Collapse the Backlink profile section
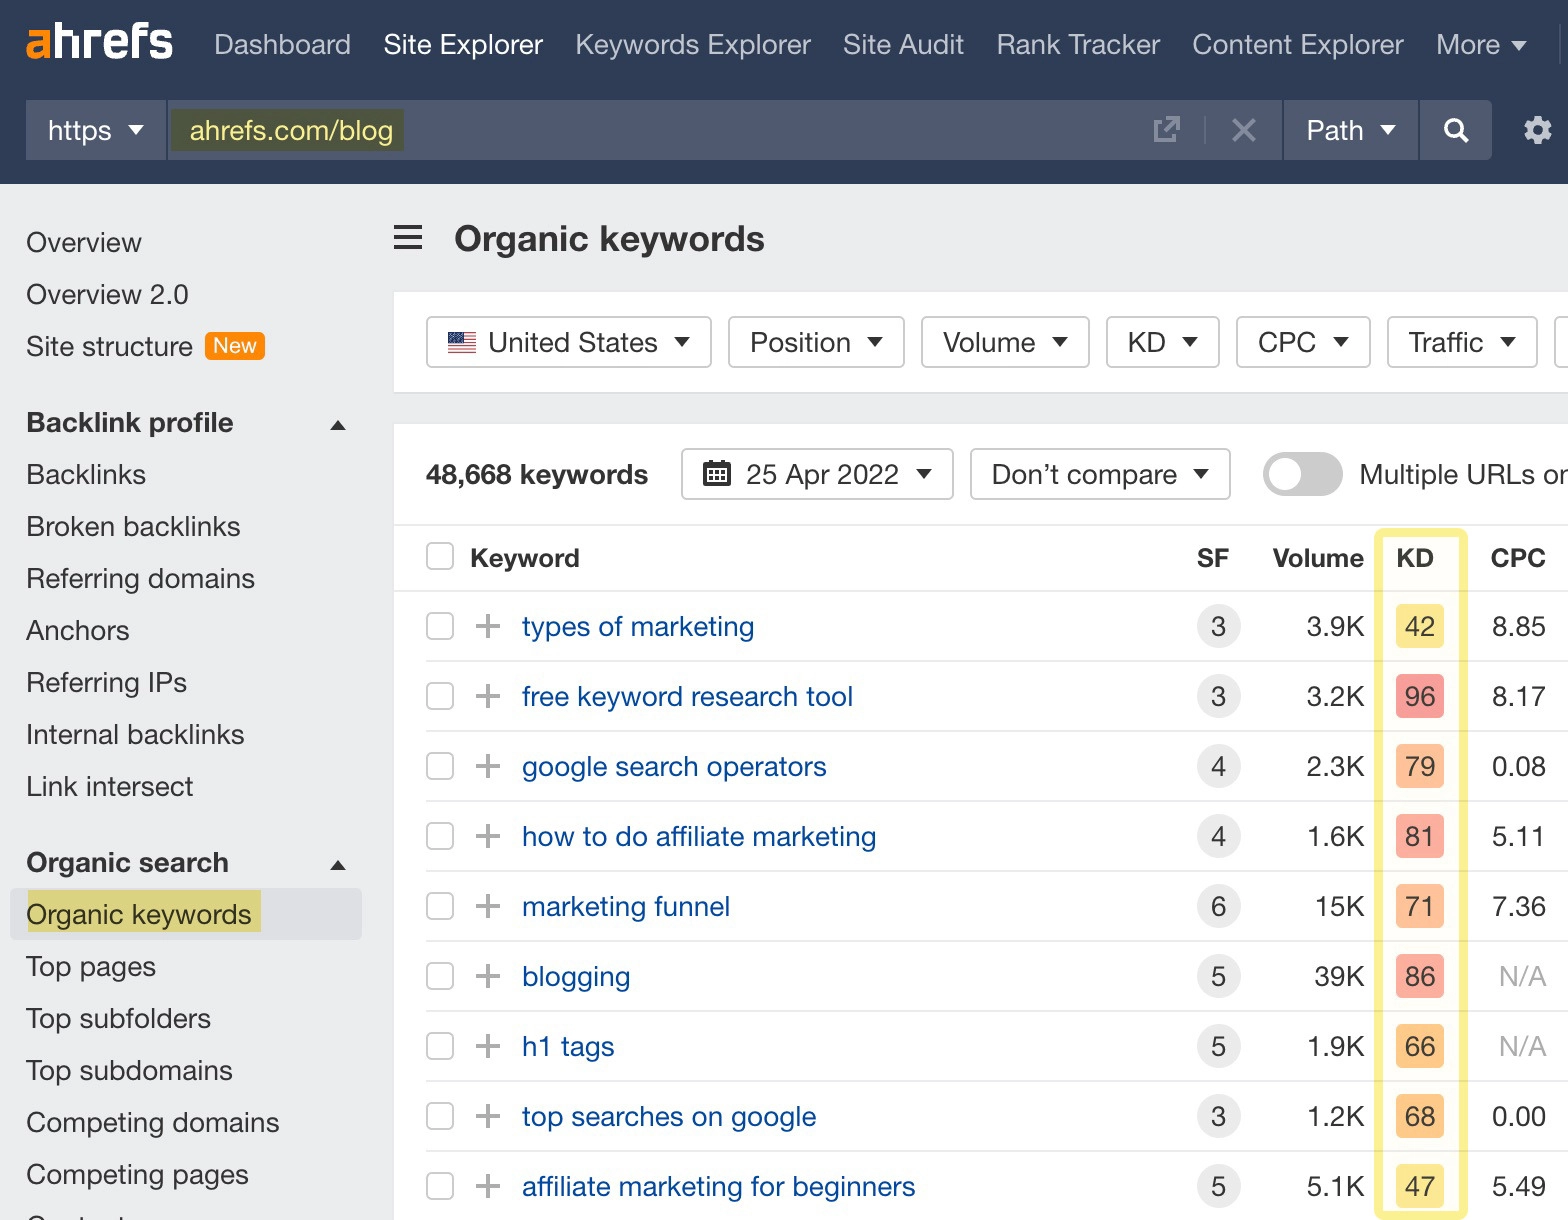The image size is (1568, 1220). (x=338, y=425)
